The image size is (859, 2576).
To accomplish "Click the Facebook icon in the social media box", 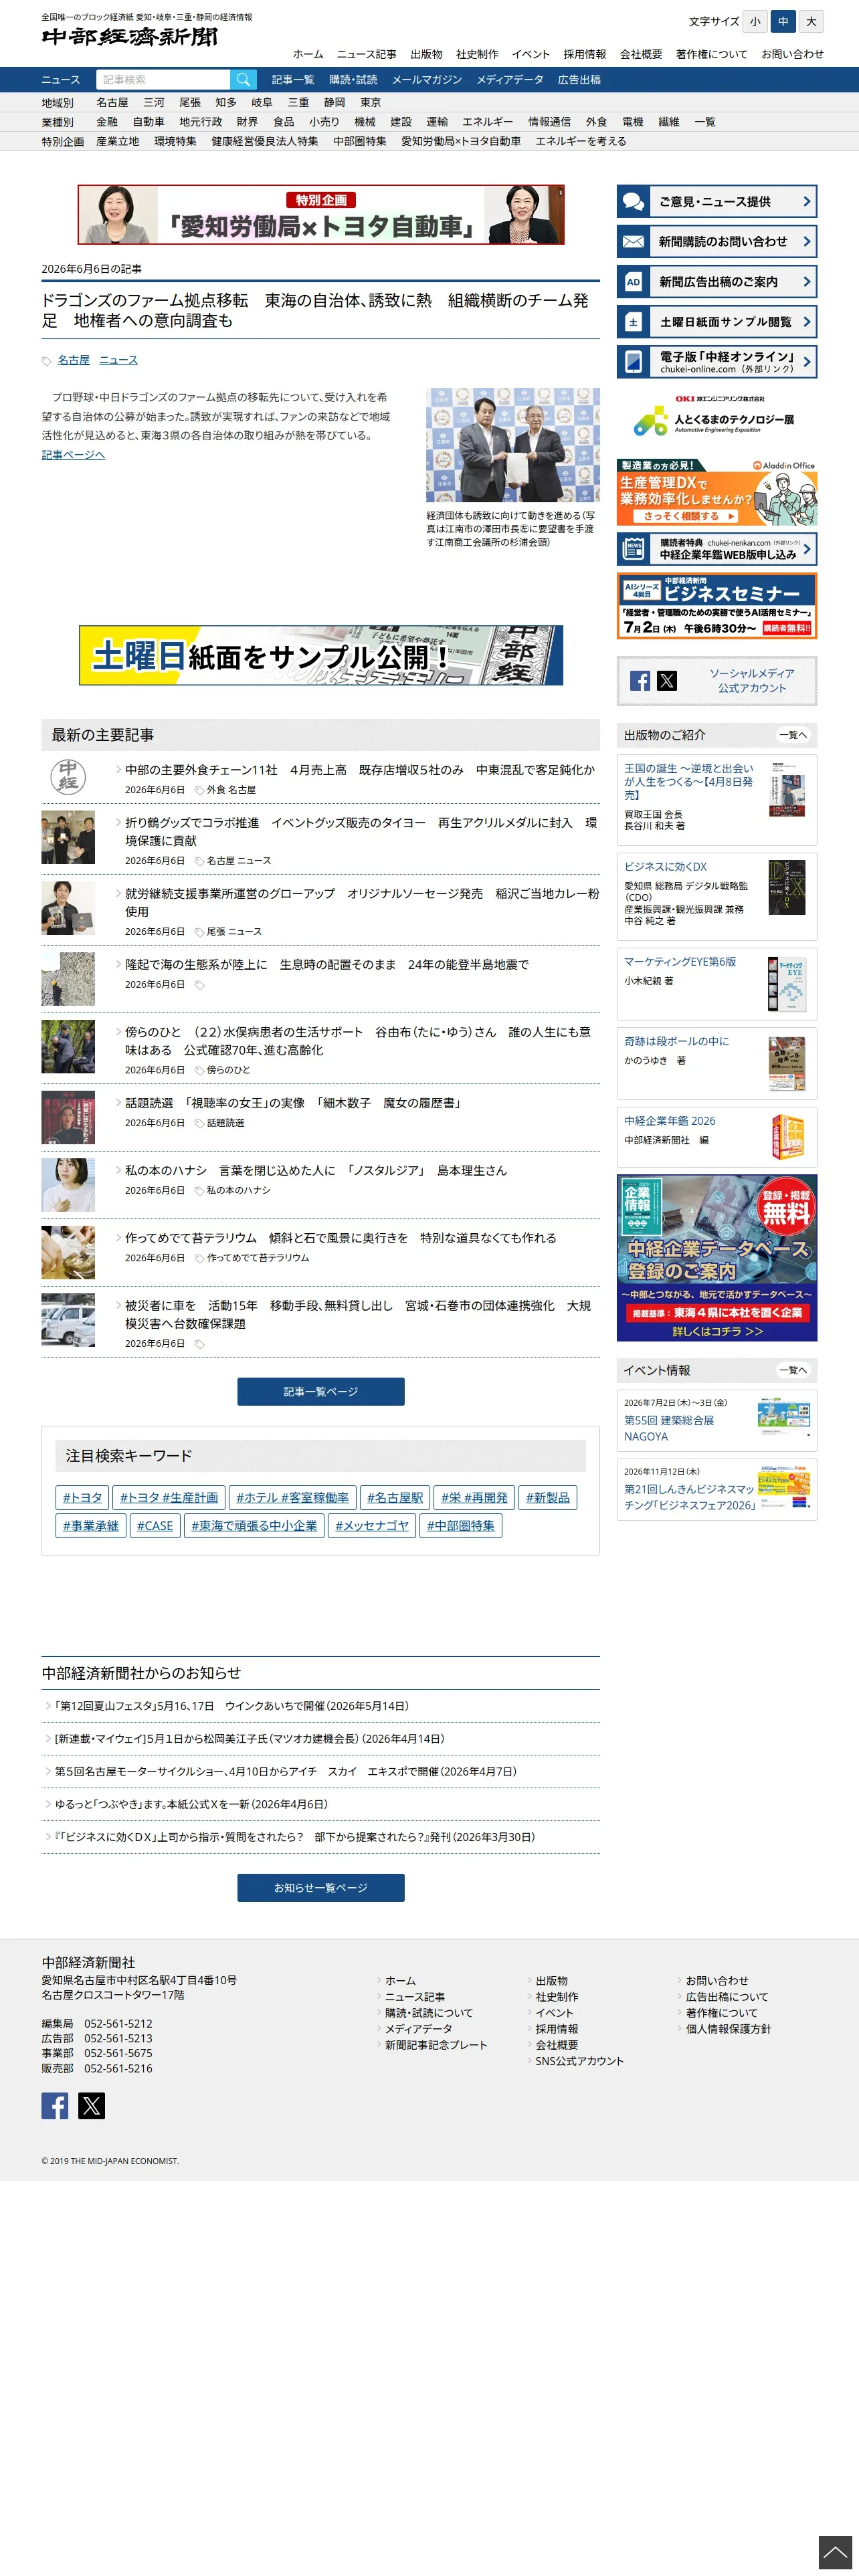I will 640,681.
